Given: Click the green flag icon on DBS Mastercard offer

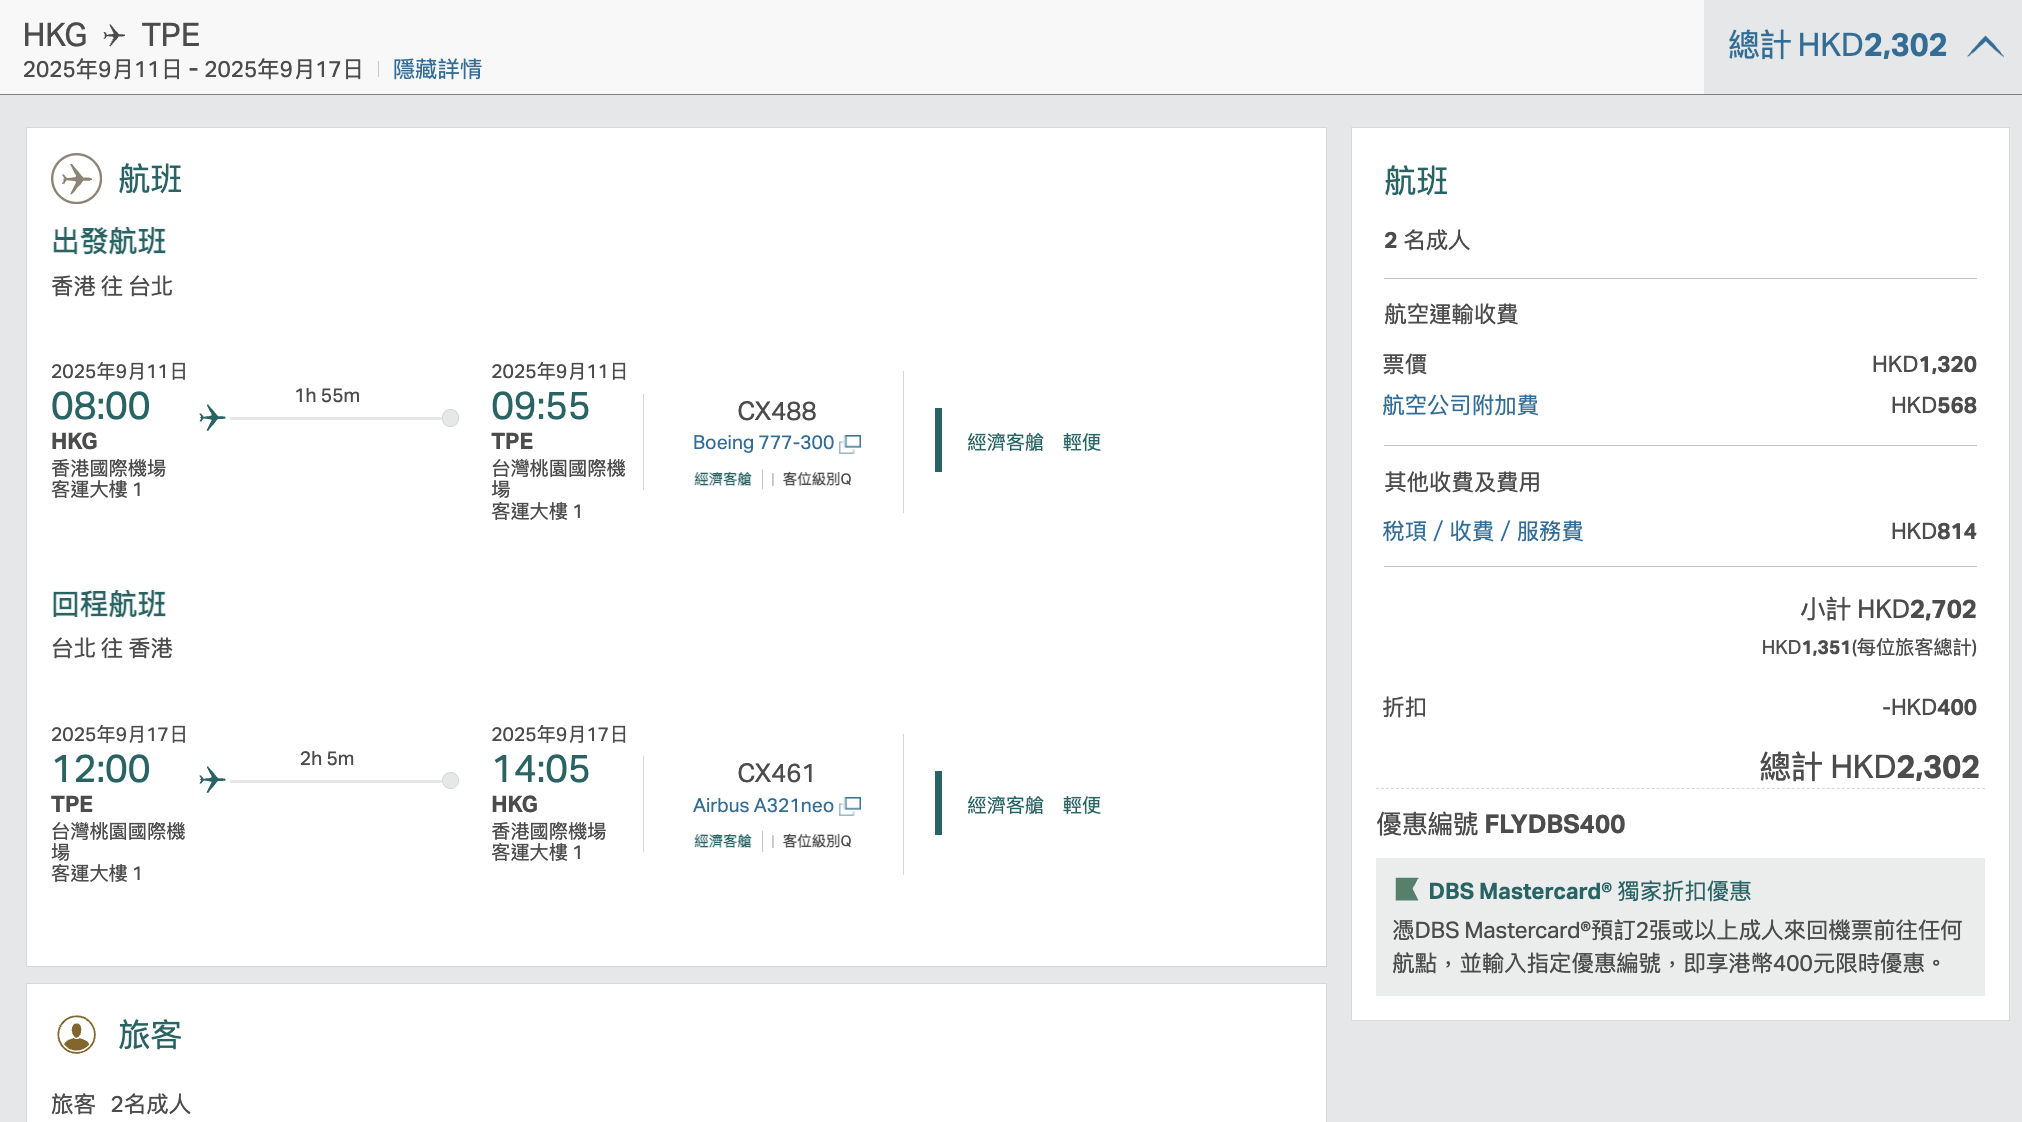Looking at the screenshot, I should tap(1407, 889).
